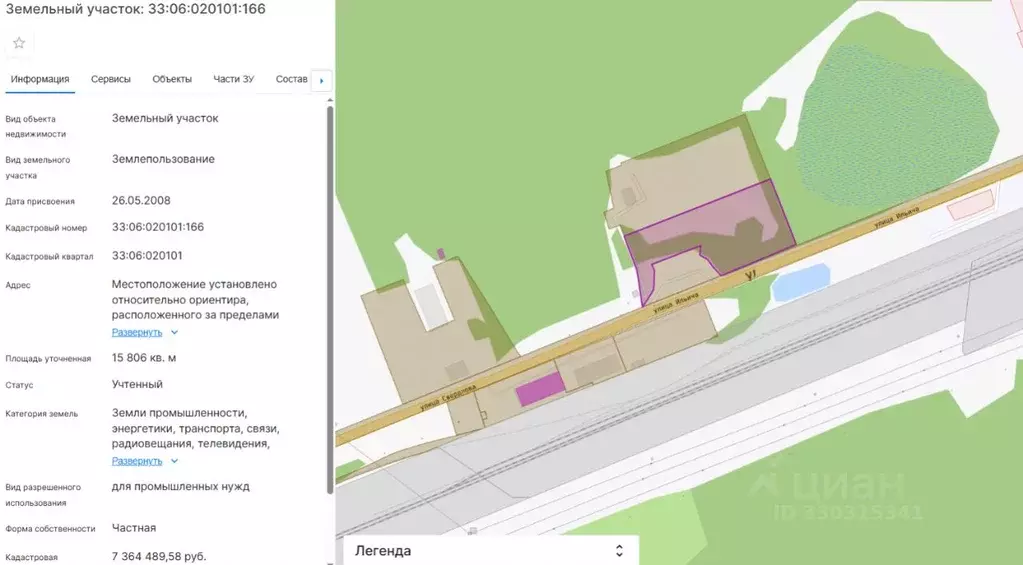Add parcel to favorites with star icon
Image resolution: width=1023 pixels, height=565 pixels.
click(19, 43)
